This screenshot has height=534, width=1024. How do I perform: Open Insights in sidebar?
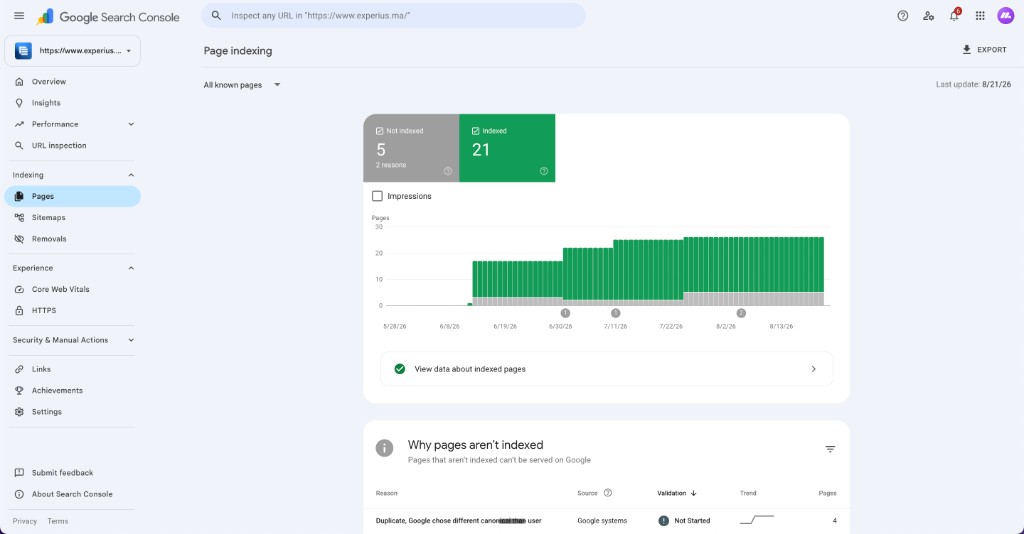point(72,103)
